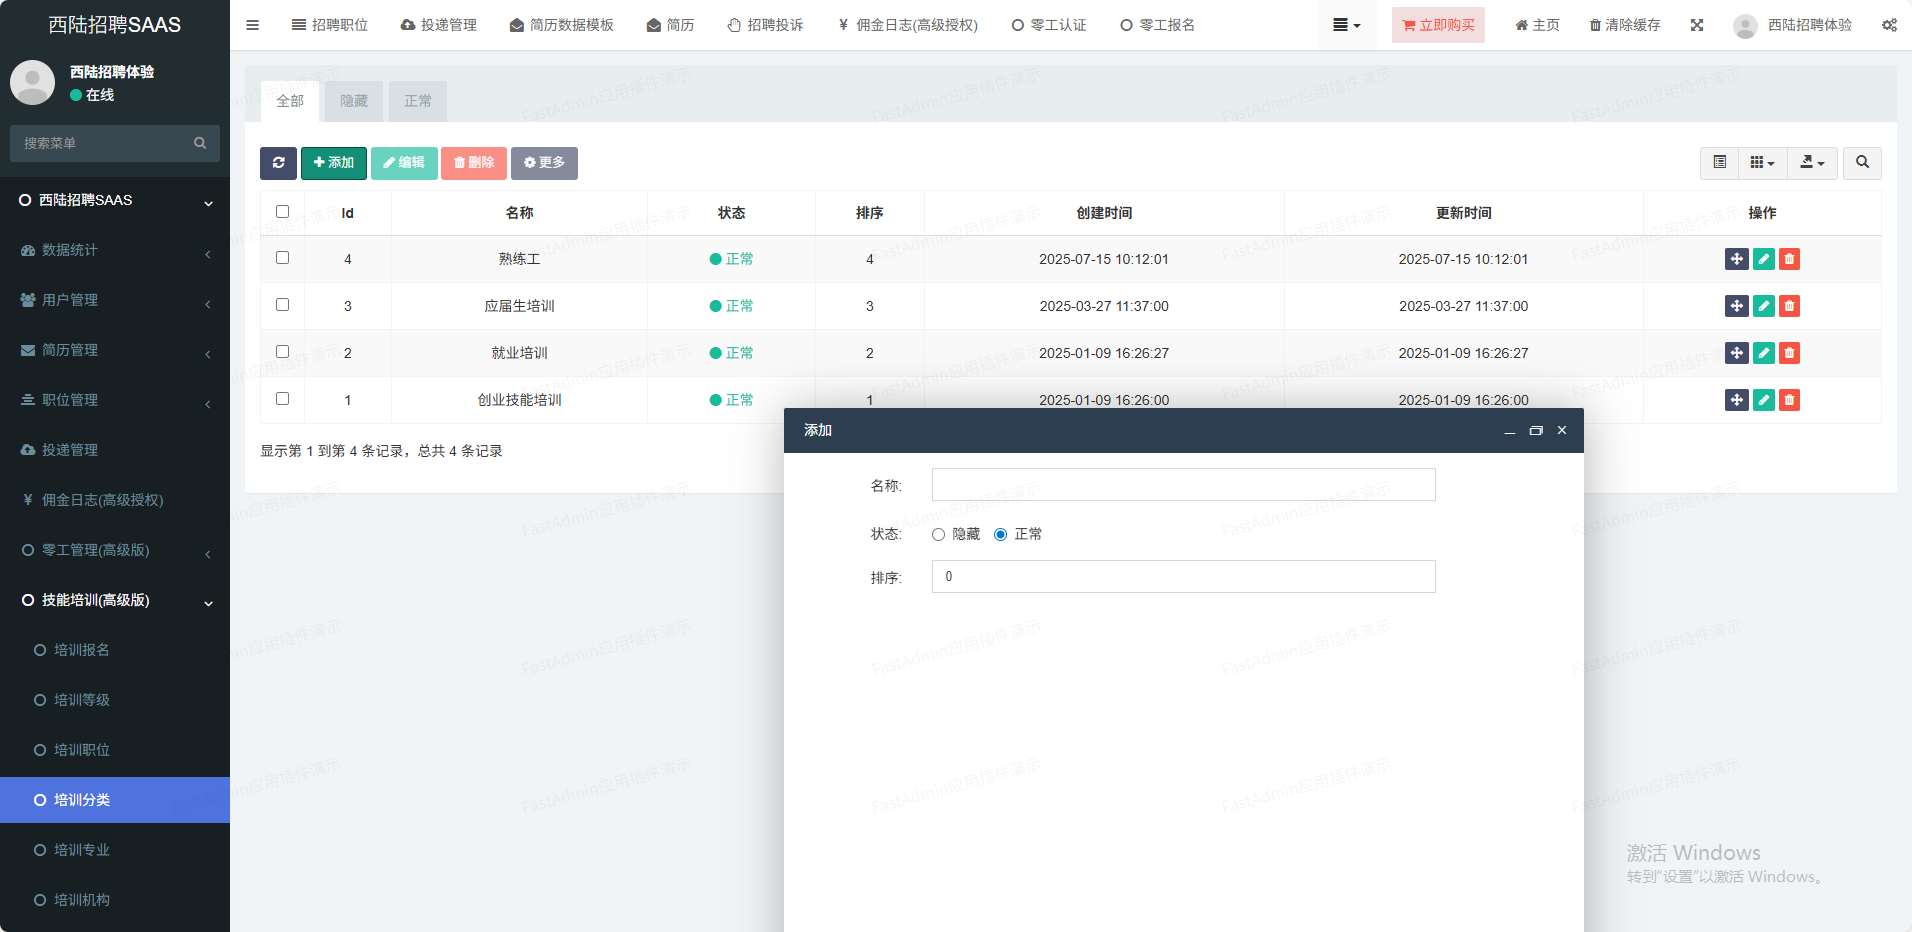
Task: Click the sidebar hamburger toggle icon
Action: point(253,25)
